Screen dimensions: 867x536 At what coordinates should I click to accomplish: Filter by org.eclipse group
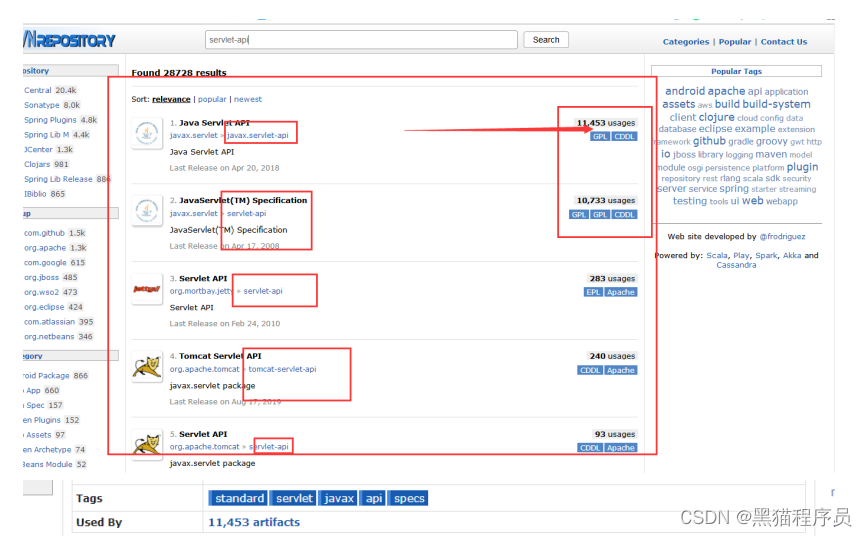pos(44,307)
